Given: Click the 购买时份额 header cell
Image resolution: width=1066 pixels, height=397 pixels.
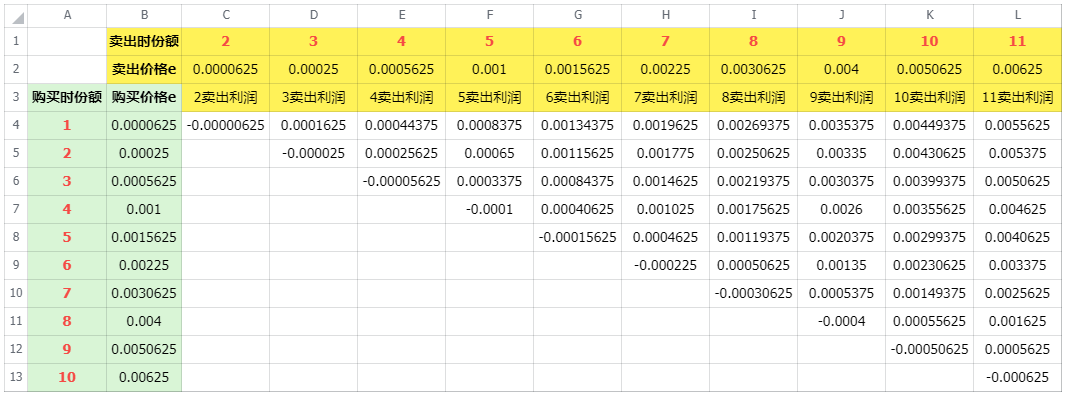Looking at the screenshot, I should (67, 97).
